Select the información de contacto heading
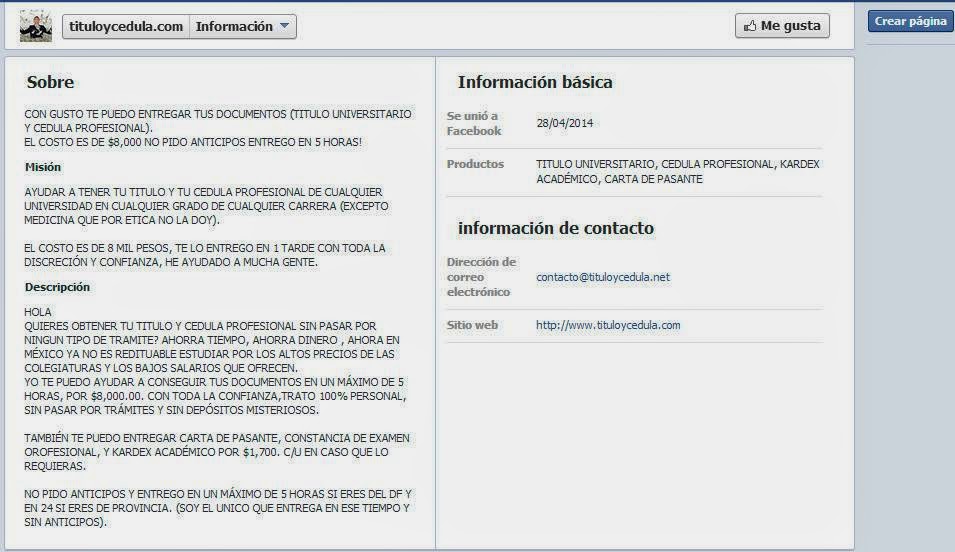Image resolution: width=955 pixels, height=552 pixels. pyautogui.click(x=555, y=228)
